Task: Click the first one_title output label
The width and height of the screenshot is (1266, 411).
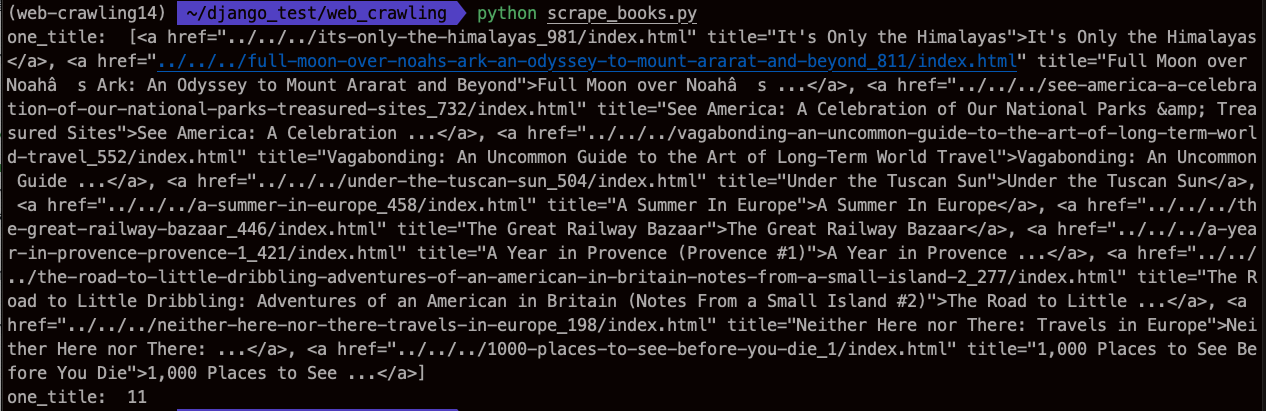Action: (x=56, y=38)
